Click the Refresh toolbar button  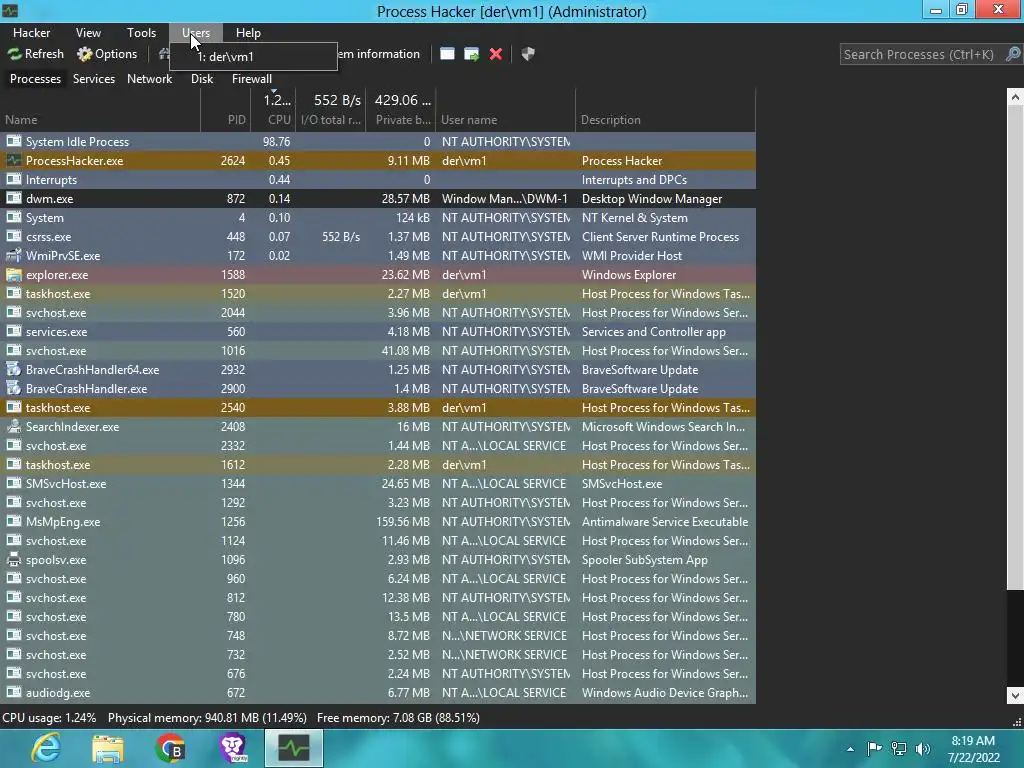36,54
